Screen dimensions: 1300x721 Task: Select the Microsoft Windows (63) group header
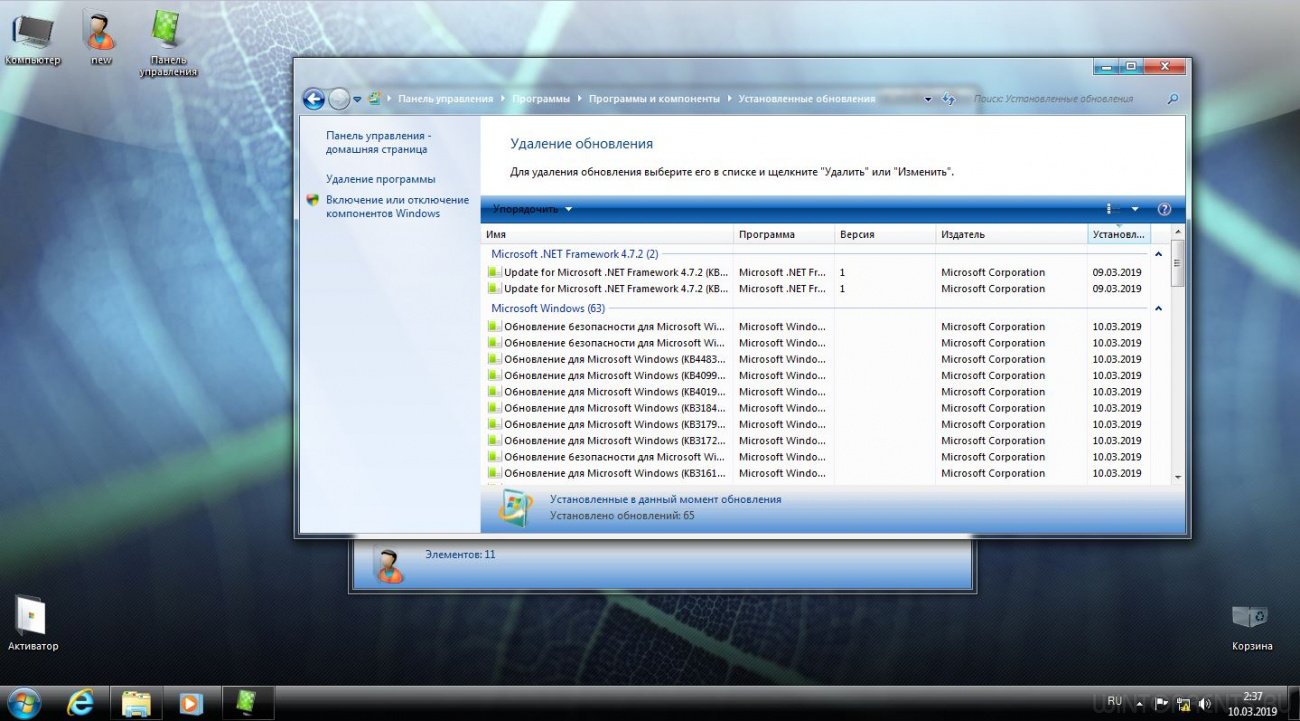tap(548, 308)
